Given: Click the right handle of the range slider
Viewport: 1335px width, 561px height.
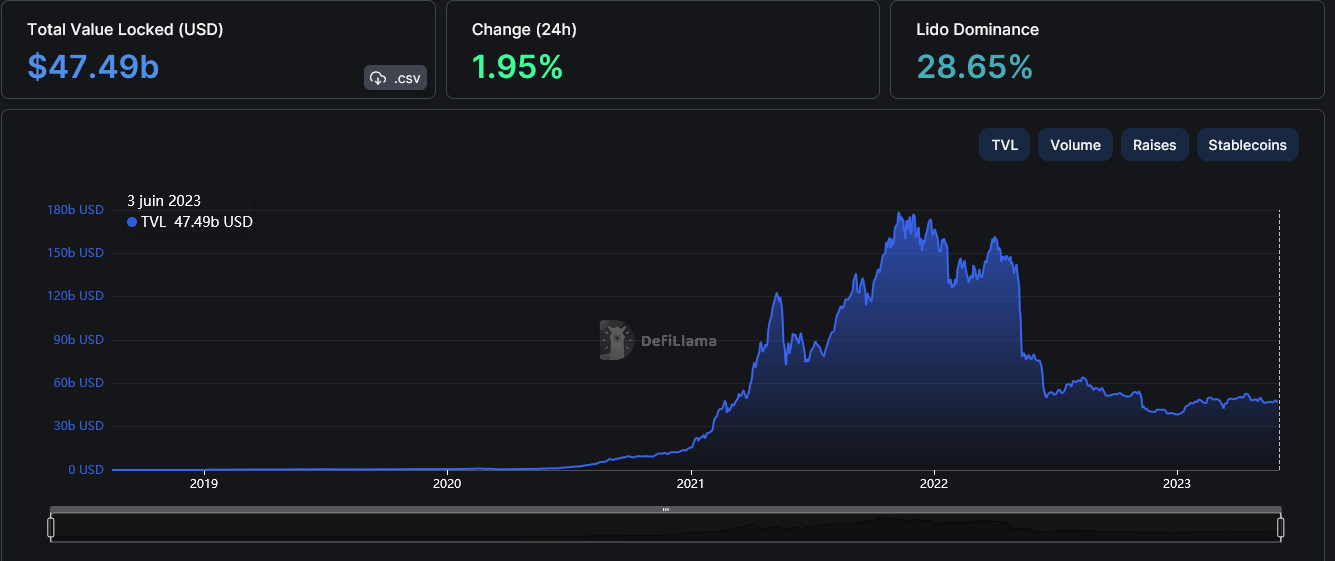Looking at the screenshot, I should coord(1280,527).
